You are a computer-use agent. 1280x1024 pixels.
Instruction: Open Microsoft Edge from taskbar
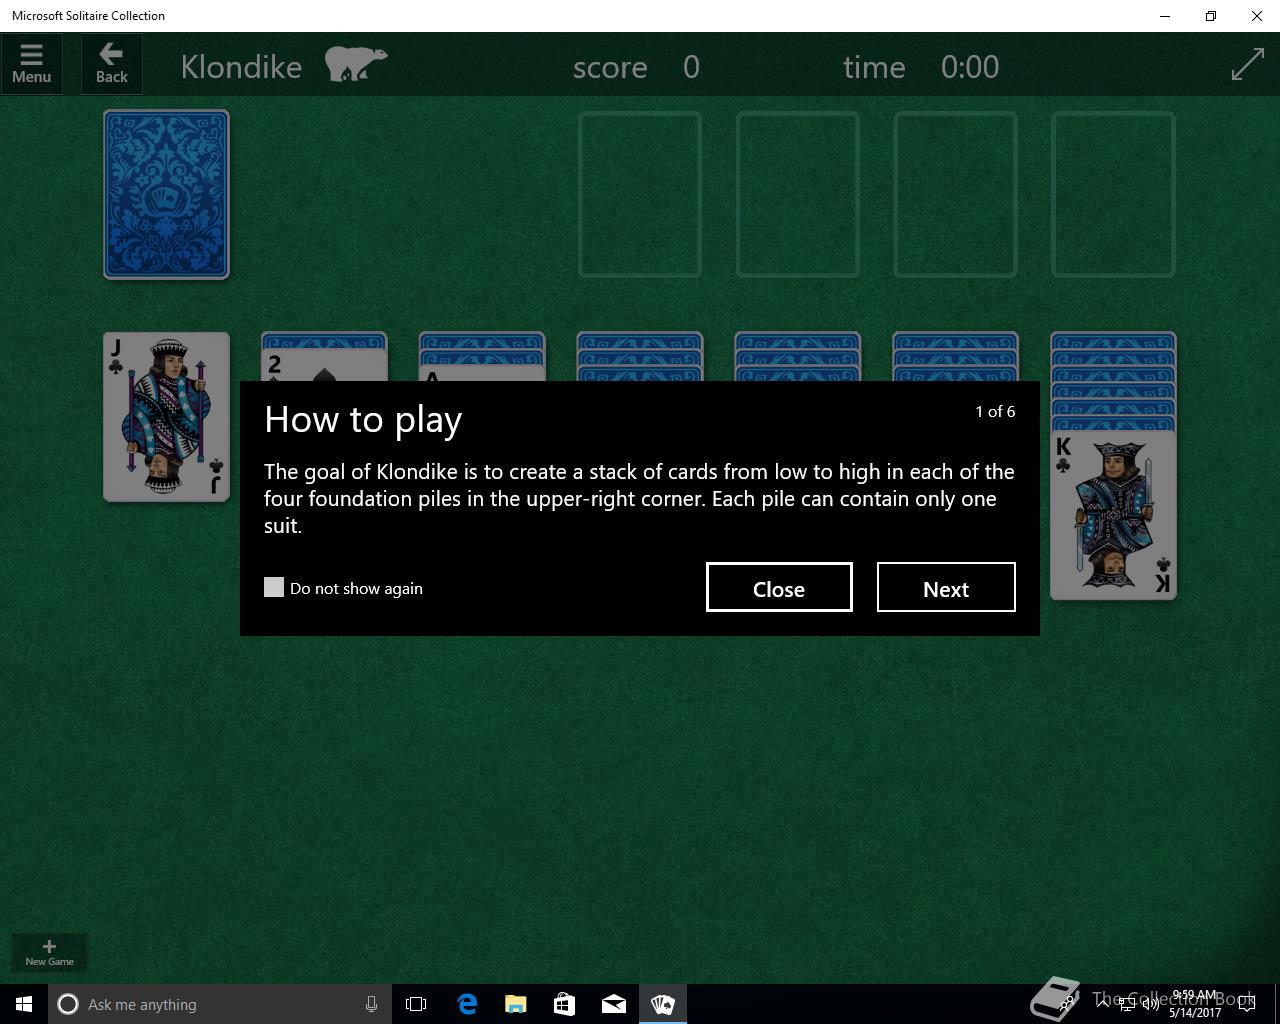click(x=467, y=1004)
